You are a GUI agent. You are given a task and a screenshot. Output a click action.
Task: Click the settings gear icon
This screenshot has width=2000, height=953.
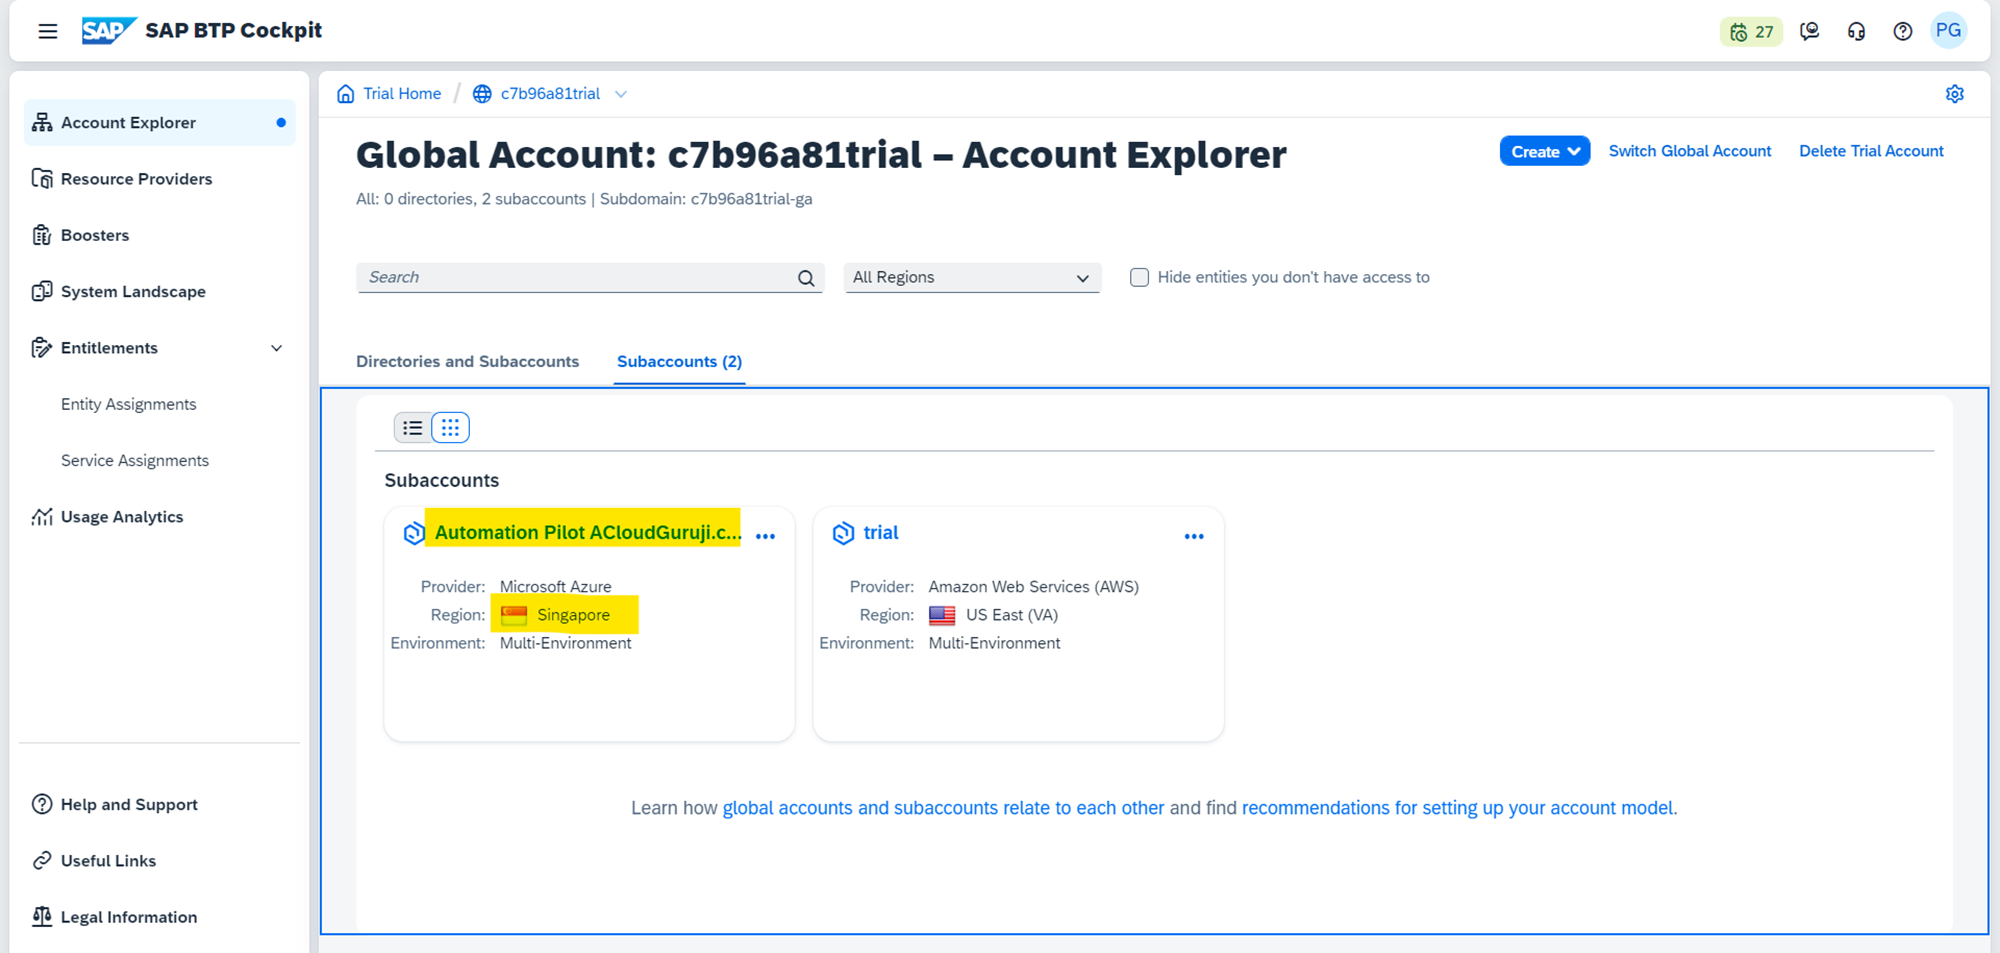coord(1954,94)
